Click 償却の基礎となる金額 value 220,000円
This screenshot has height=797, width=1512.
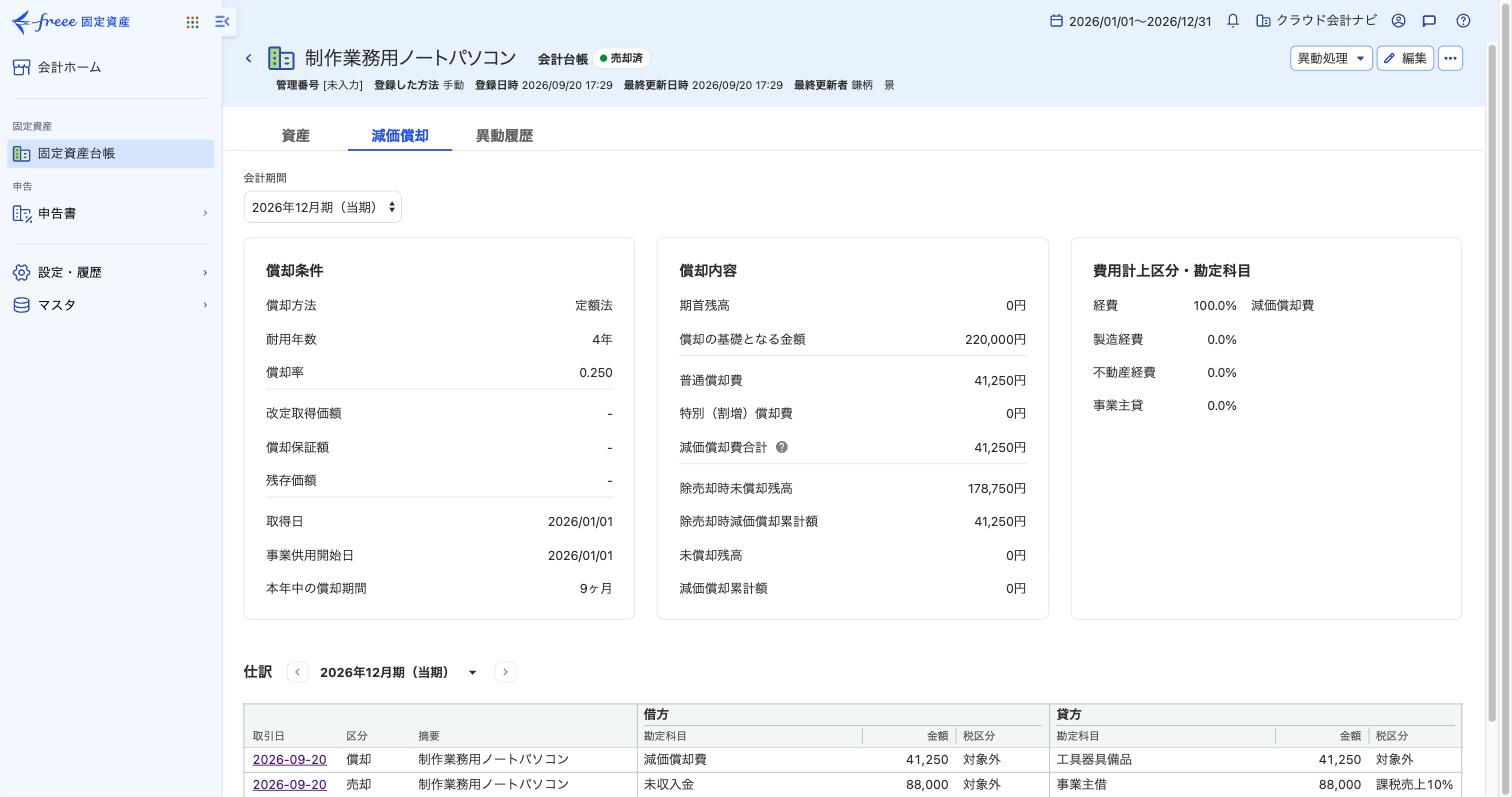[995, 339]
